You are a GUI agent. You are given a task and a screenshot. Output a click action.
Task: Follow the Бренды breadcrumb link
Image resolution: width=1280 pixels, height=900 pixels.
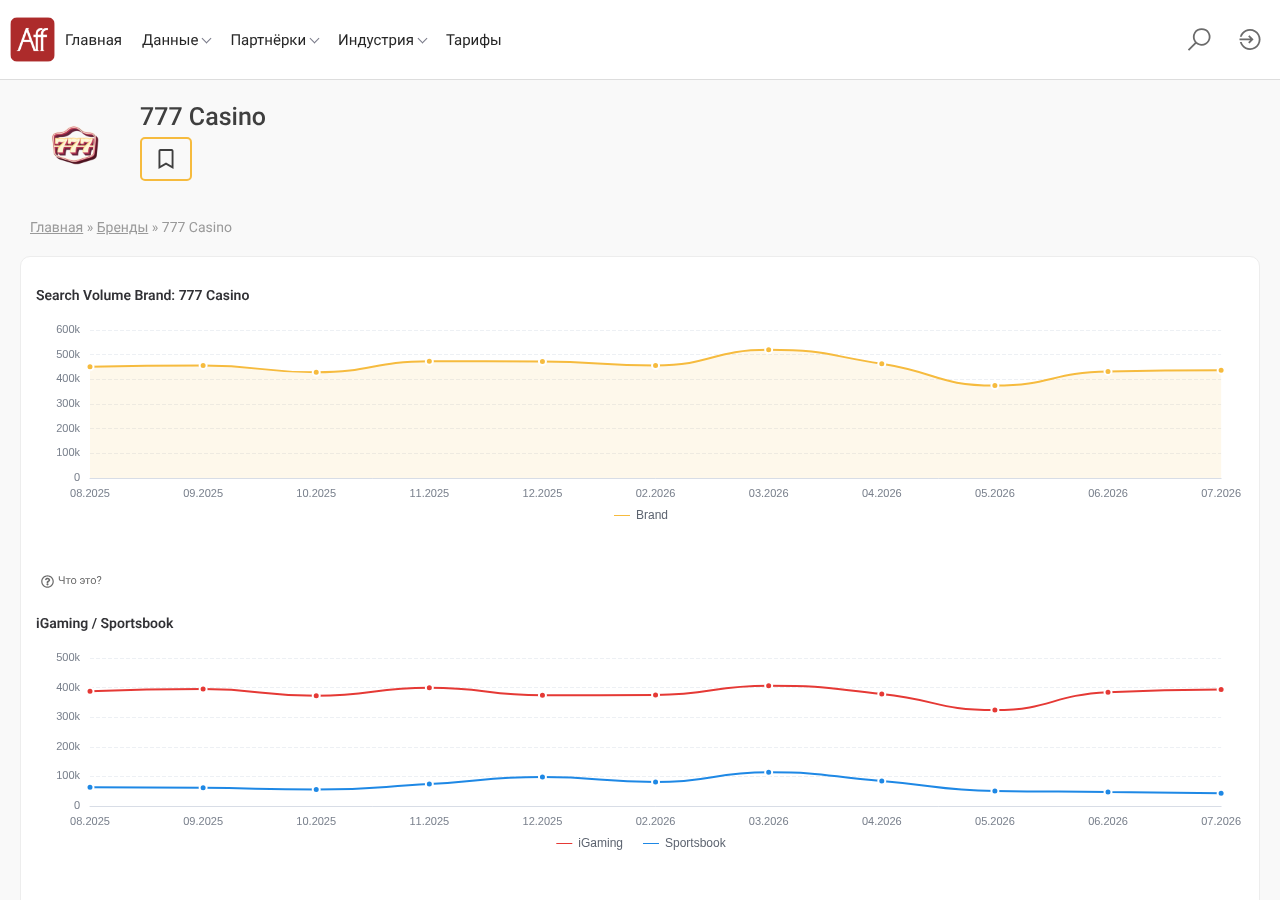(x=122, y=228)
